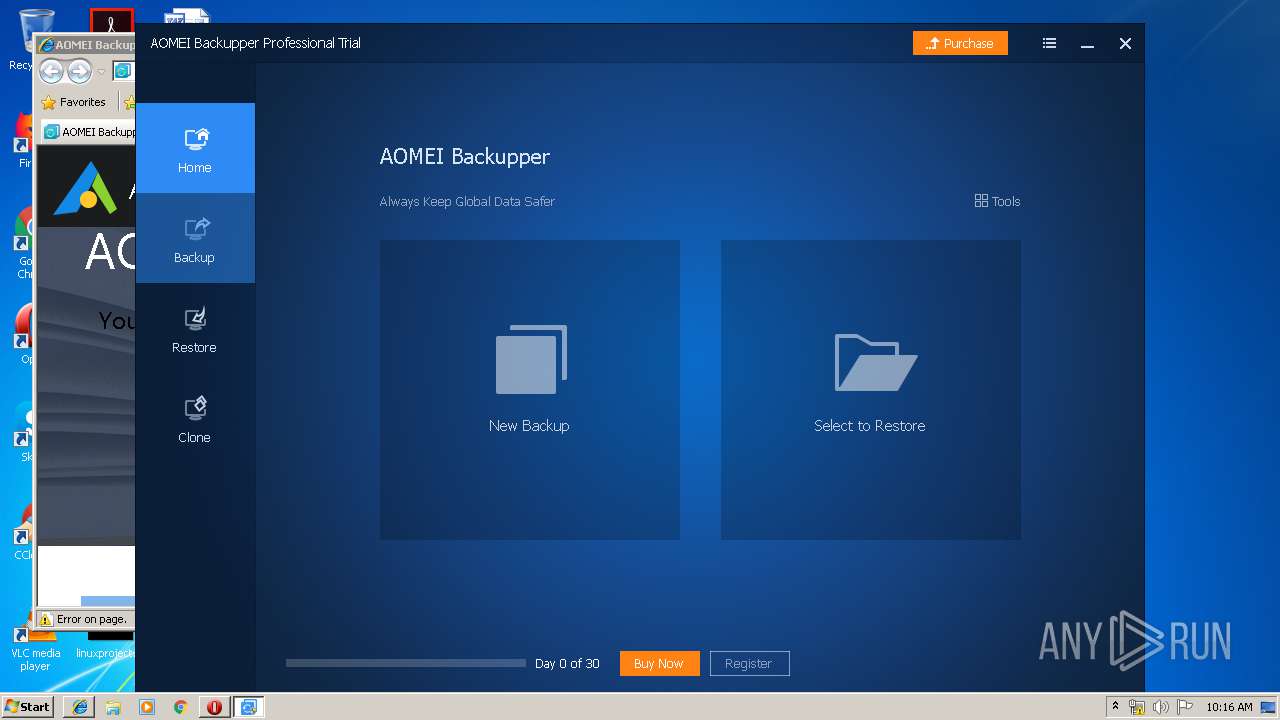This screenshot has height=720, width=1280.
Task: Open Google Chrome from taskbar
Action: click(181, 707)
